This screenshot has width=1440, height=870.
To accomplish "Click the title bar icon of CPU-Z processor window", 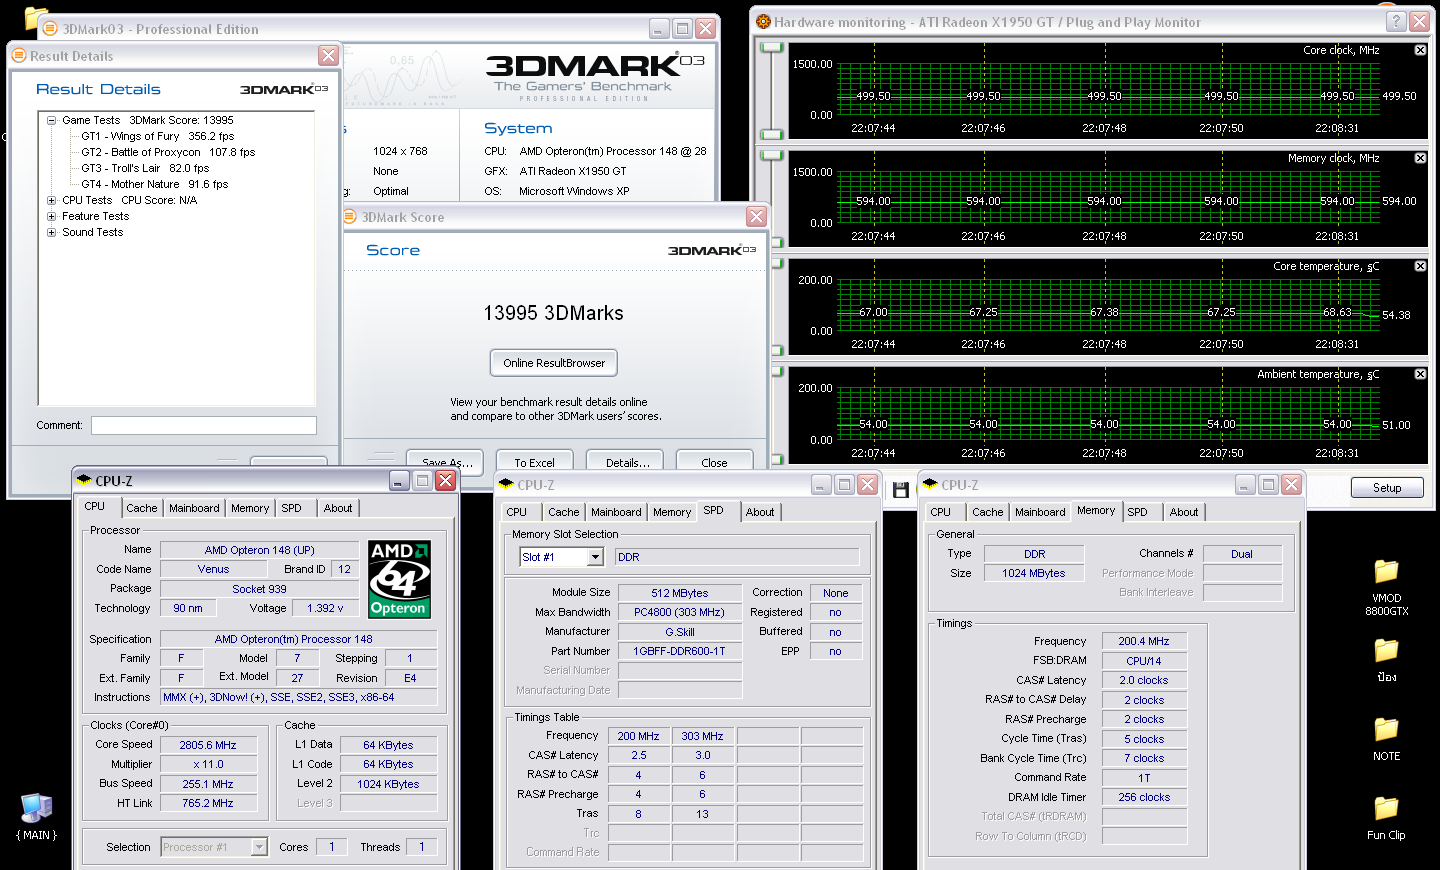I will coord(84,481).
